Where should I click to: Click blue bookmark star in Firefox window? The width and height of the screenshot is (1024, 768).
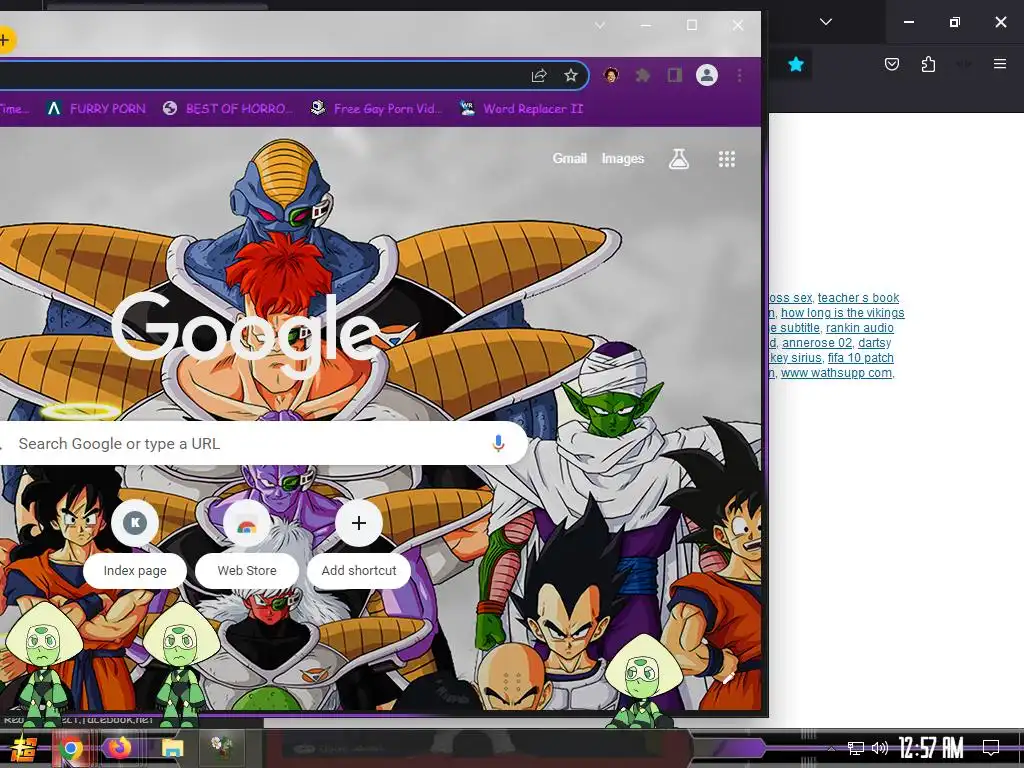click(x=795, y=64)
